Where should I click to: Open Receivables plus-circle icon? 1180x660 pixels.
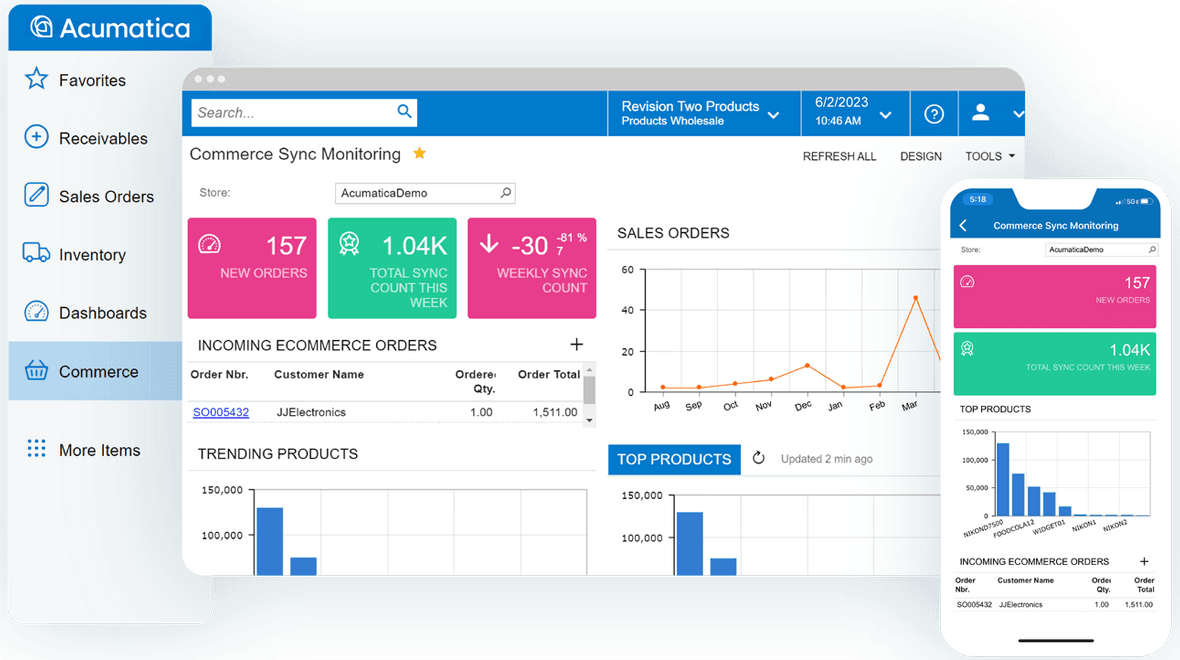(x=36, y=137)
